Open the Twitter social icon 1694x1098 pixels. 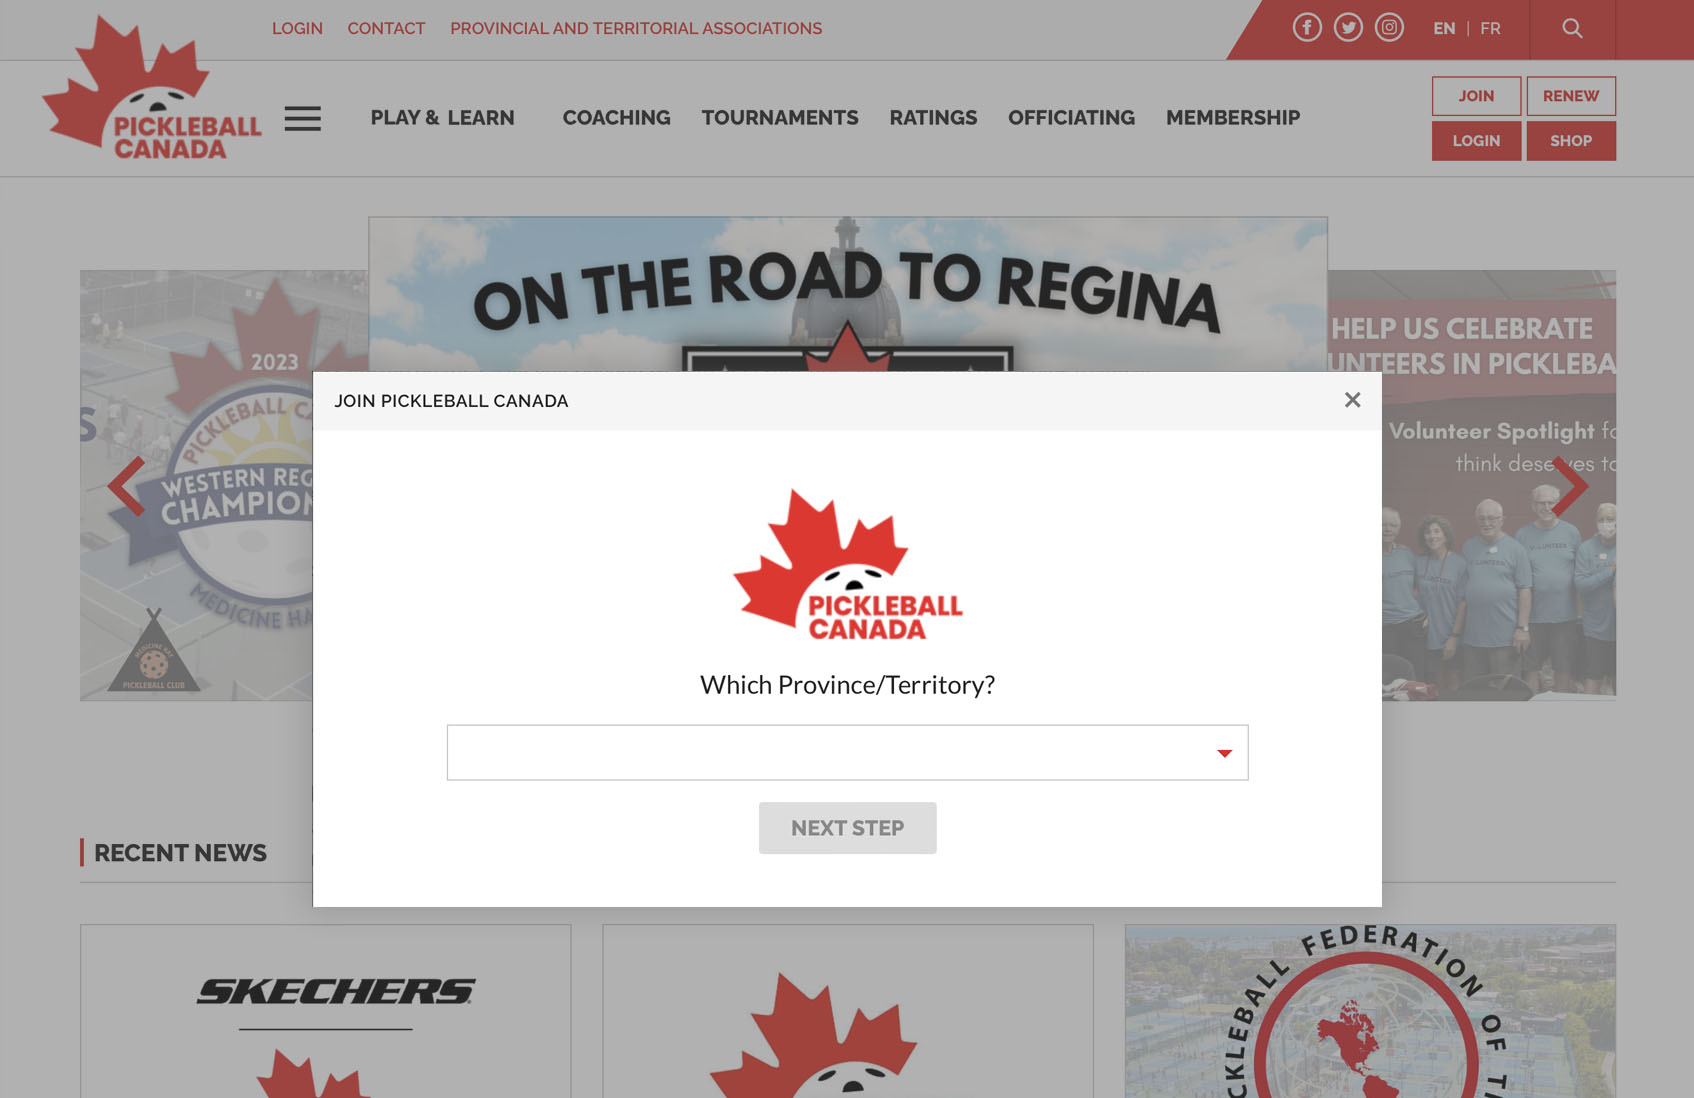click(1348, 28)
